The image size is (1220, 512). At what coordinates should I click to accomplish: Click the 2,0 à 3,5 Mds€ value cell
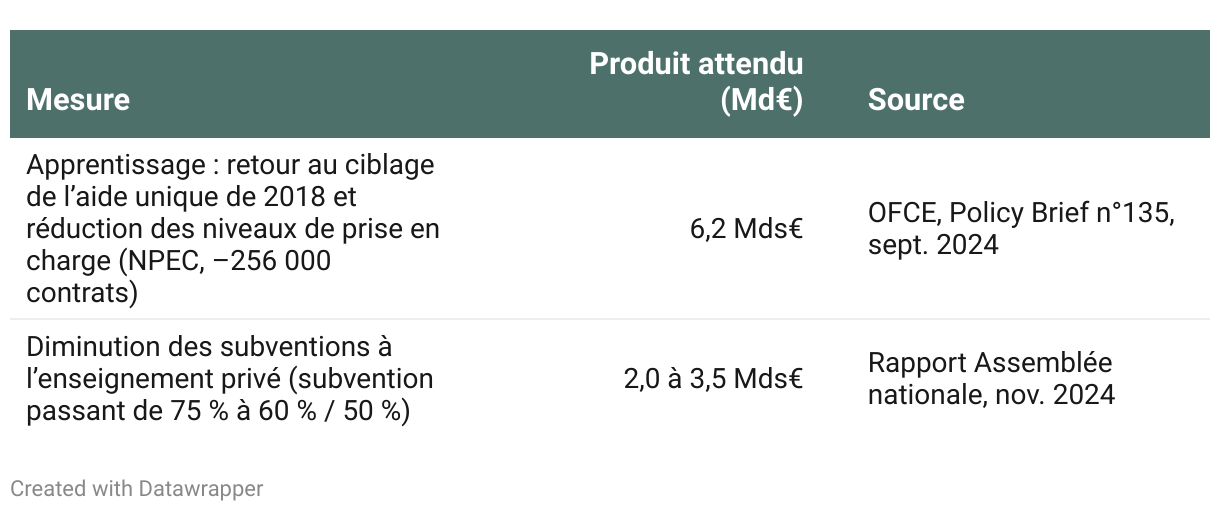click(713, 379)
